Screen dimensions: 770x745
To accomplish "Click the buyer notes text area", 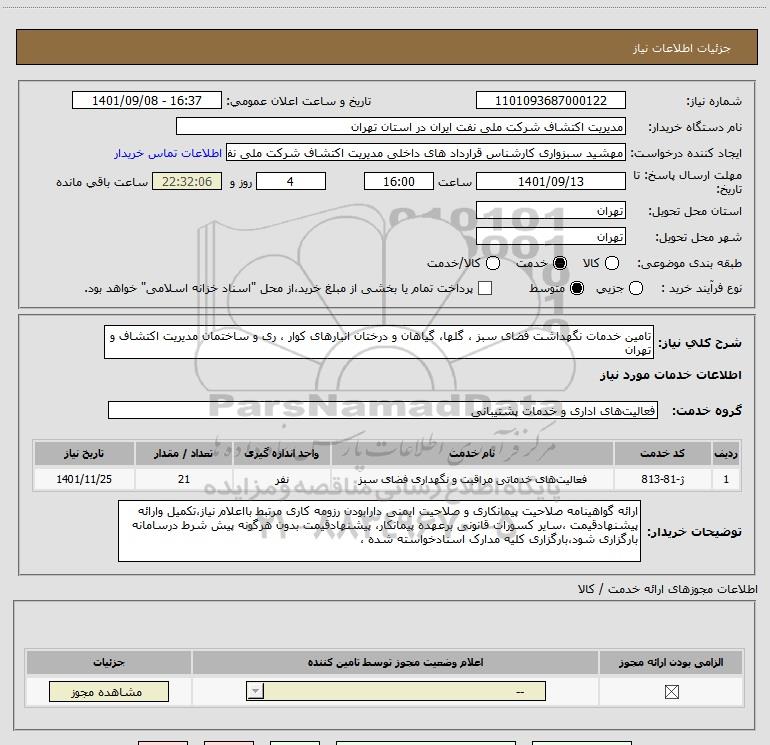I will pyautogui.click(x=379, y=531).
